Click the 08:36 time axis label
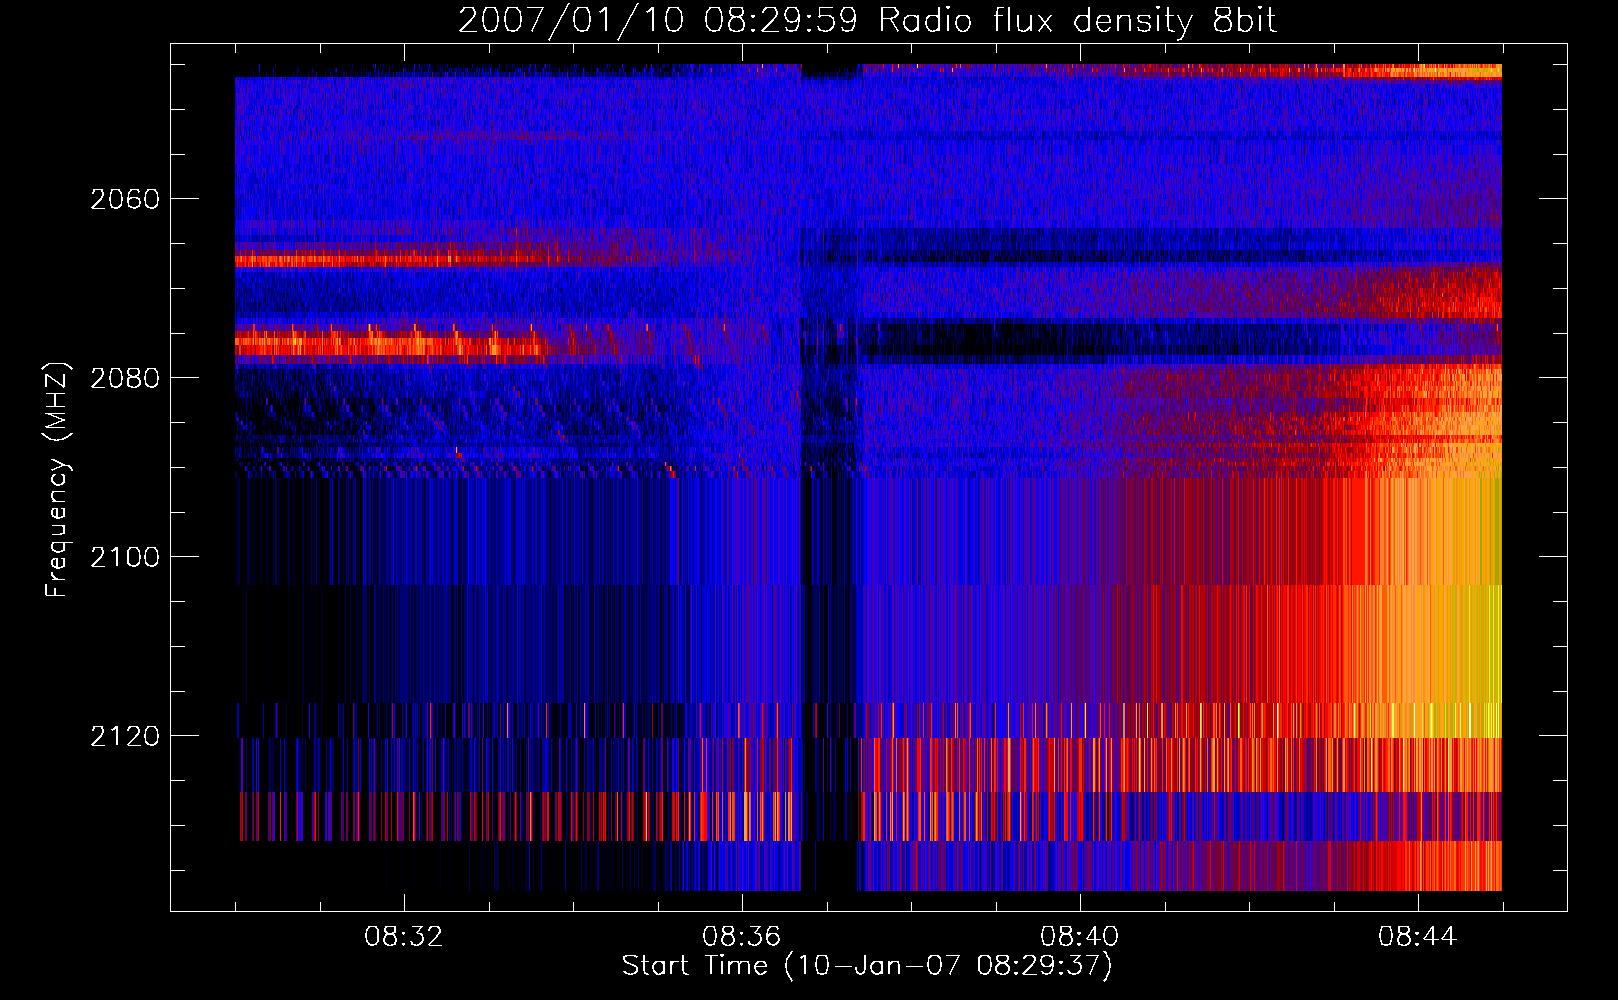1618x1000 pixels. coord(742,936)
